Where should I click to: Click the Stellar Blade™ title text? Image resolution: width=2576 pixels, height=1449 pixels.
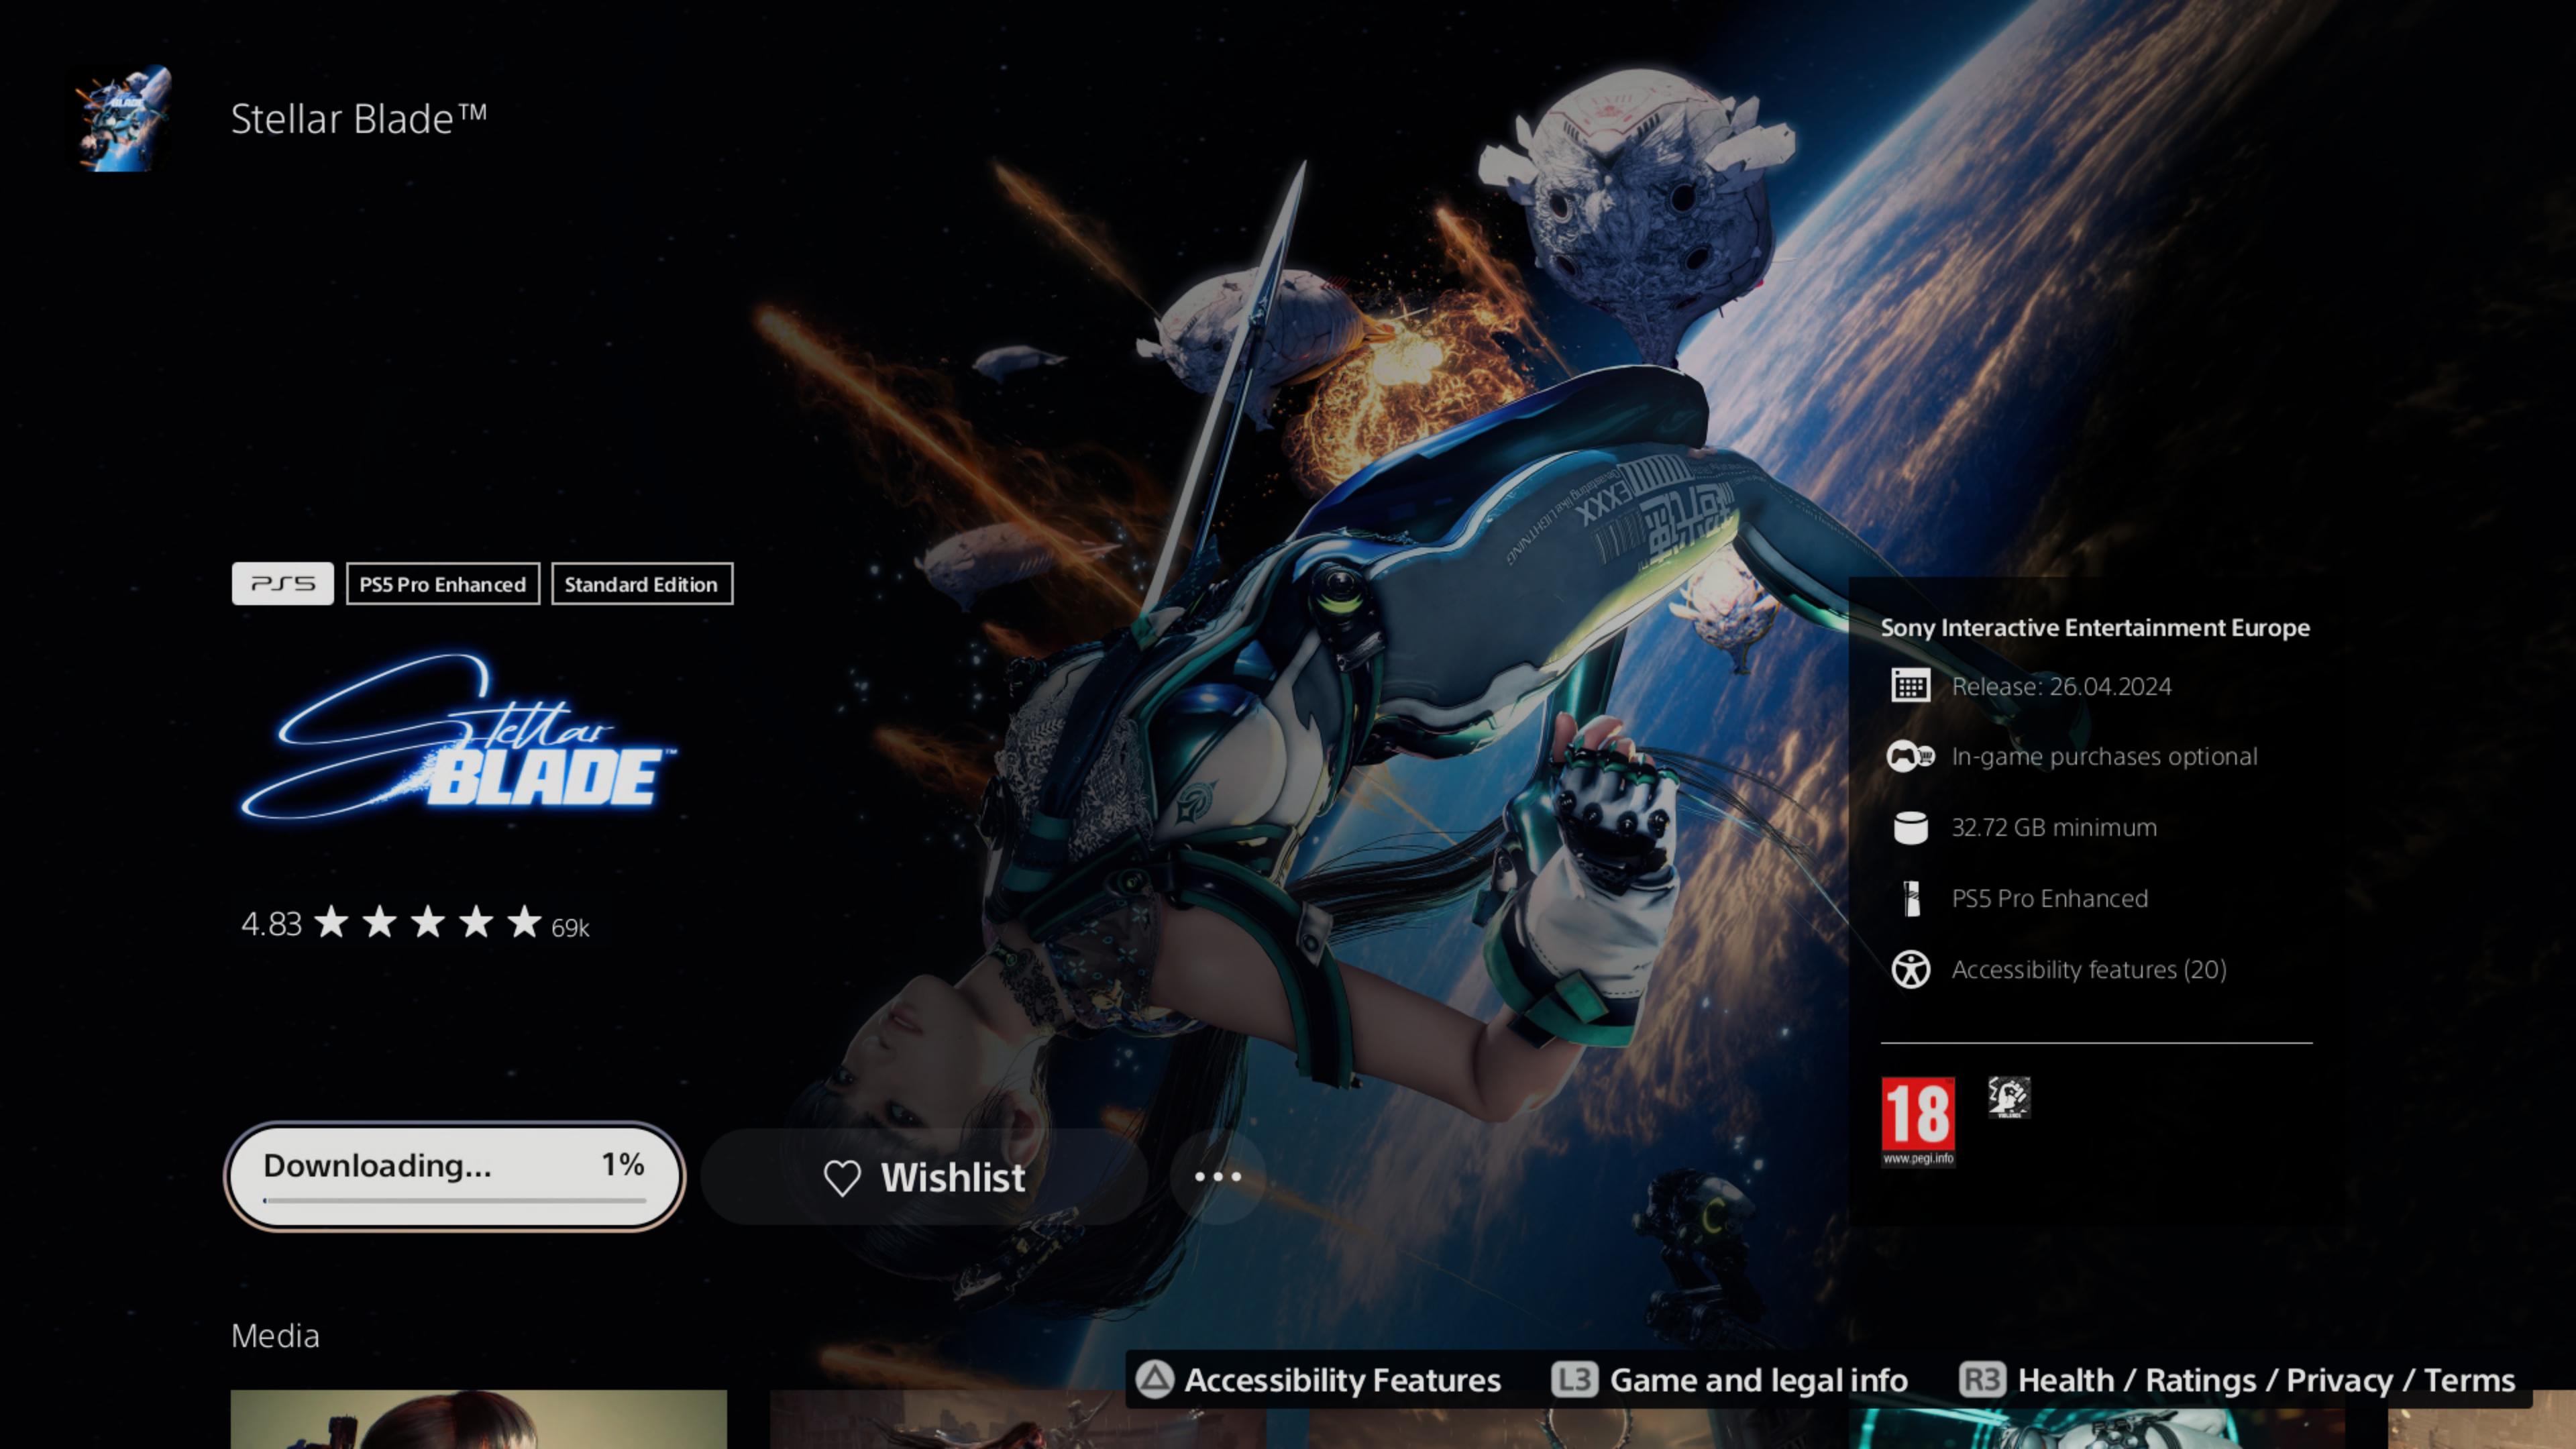coord(359,118)
